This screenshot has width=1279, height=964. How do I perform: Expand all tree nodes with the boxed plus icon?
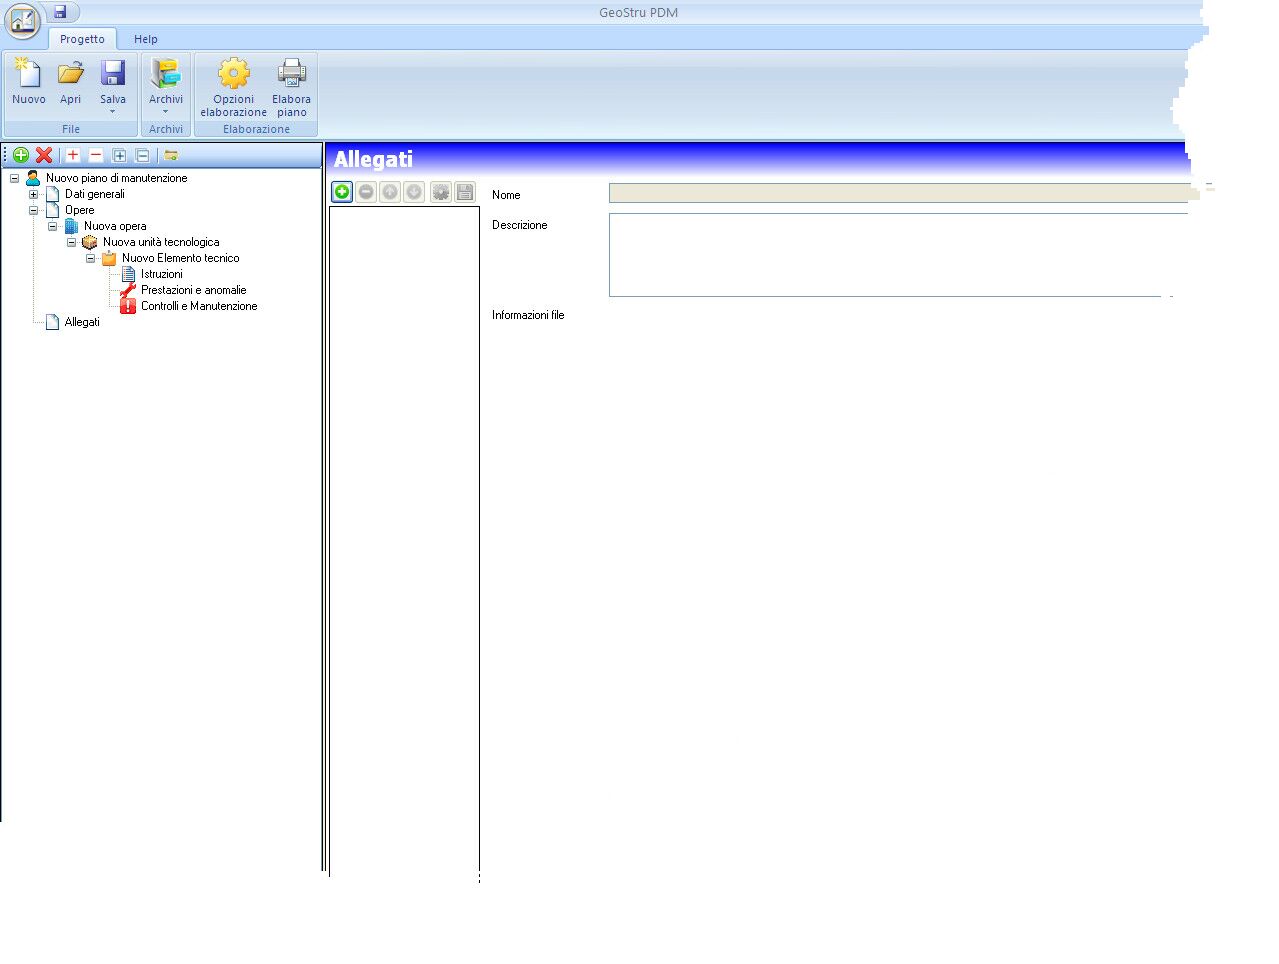[x=119, y=155]
